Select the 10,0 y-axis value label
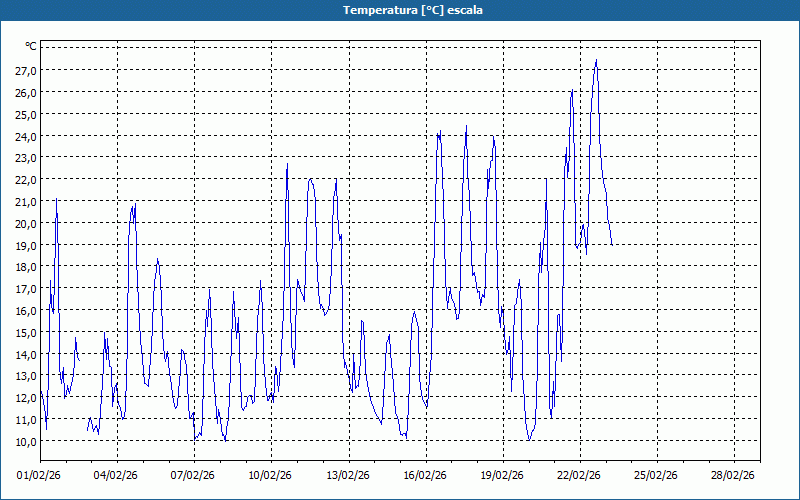This screenshot has height=500, width=800. (x=25, y=441)
